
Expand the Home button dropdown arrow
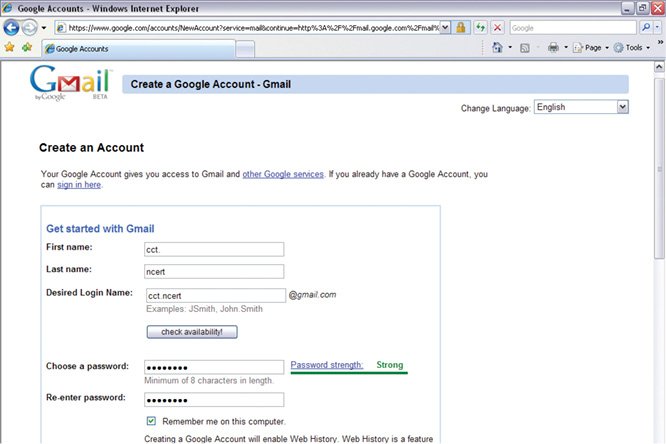click(x=510, y=48)
